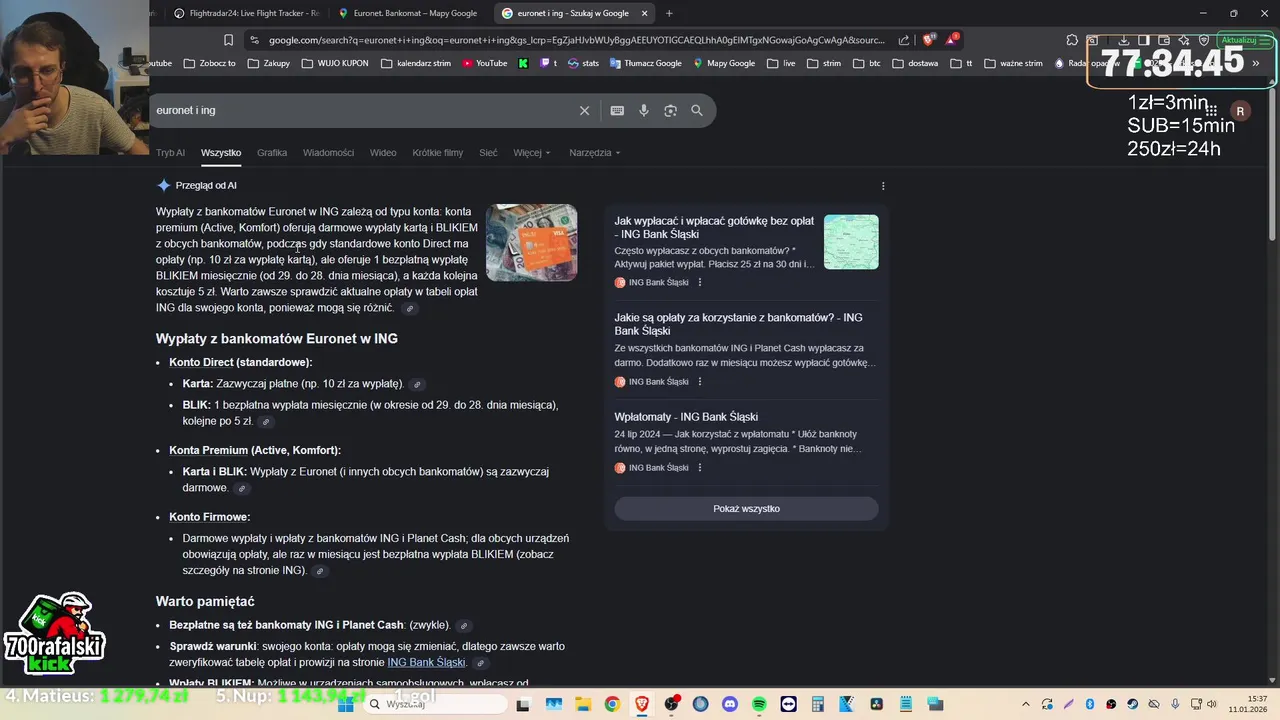Switch to the 'Euronet. Bankomat – Mapy Google' tab
This screenshot has height=720, width=1280.
point(410,13)
